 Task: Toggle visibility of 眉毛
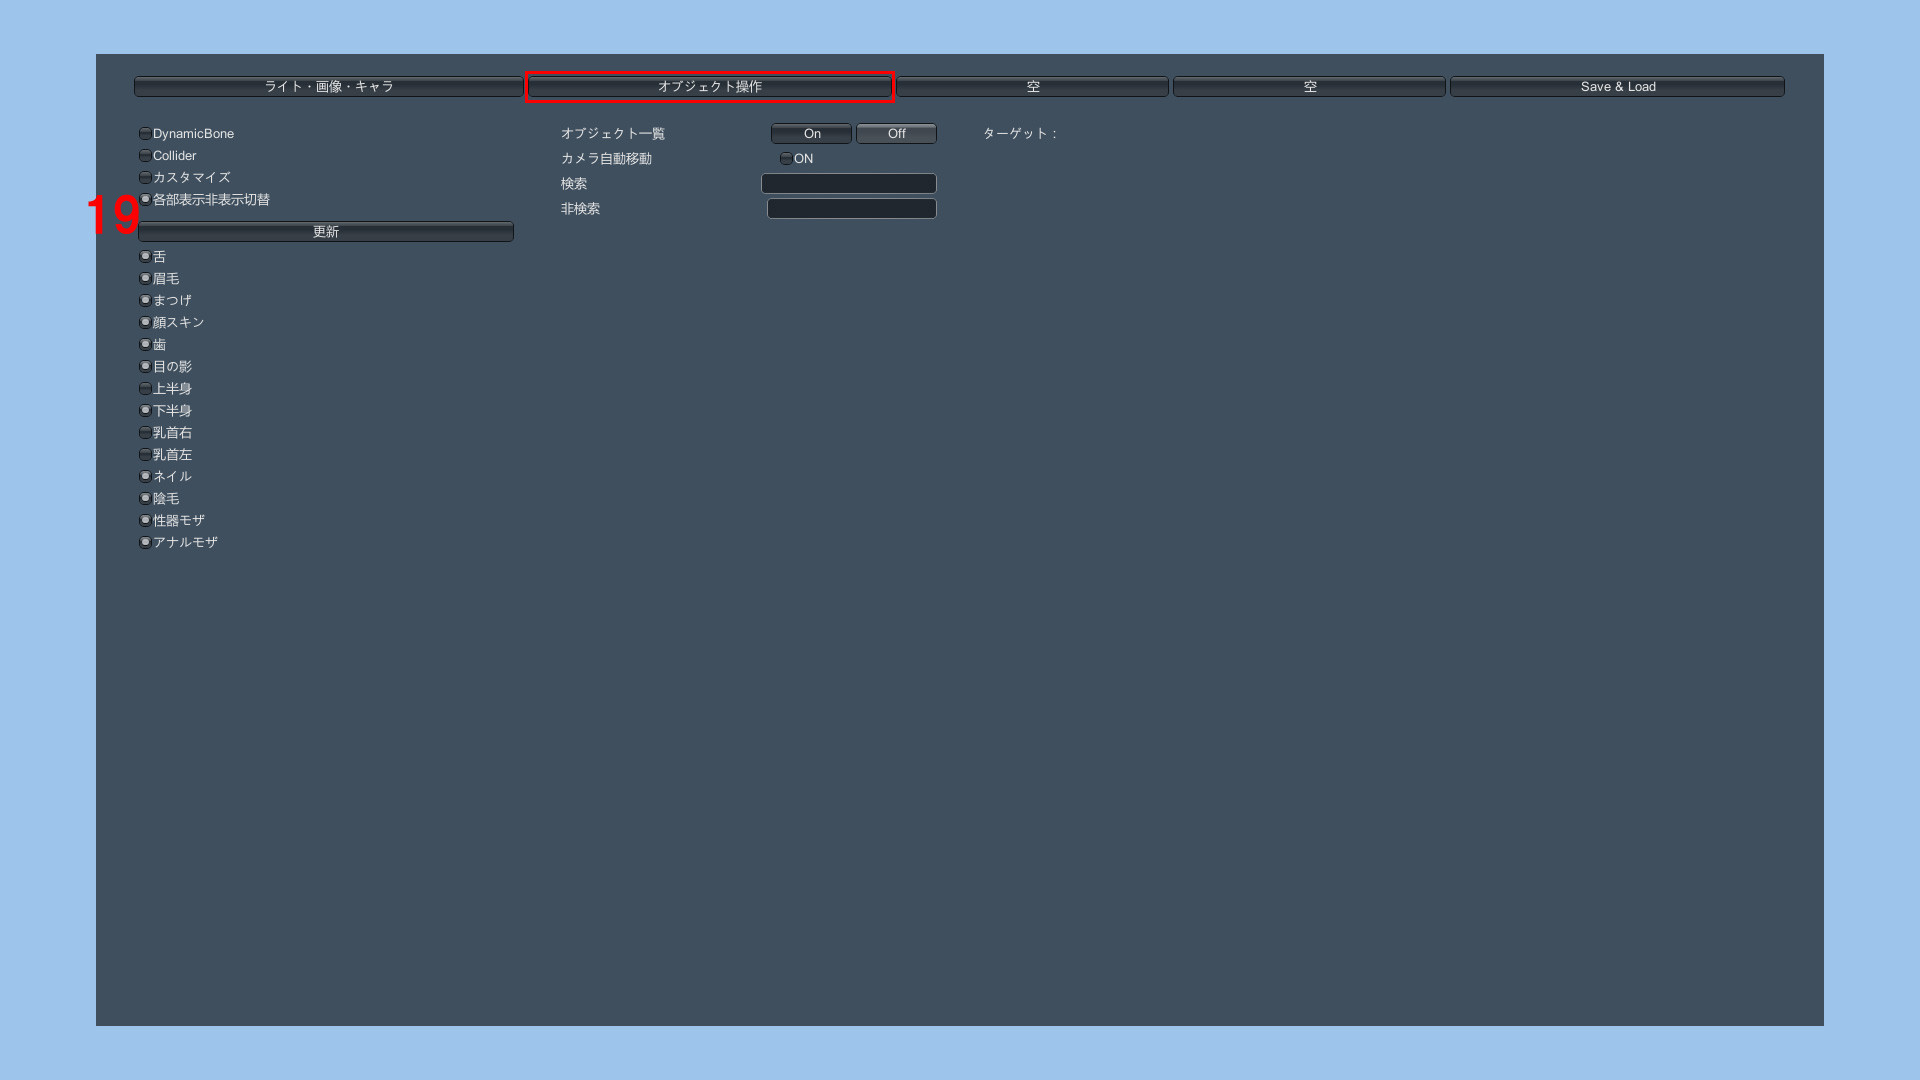(x=146, y=278)
